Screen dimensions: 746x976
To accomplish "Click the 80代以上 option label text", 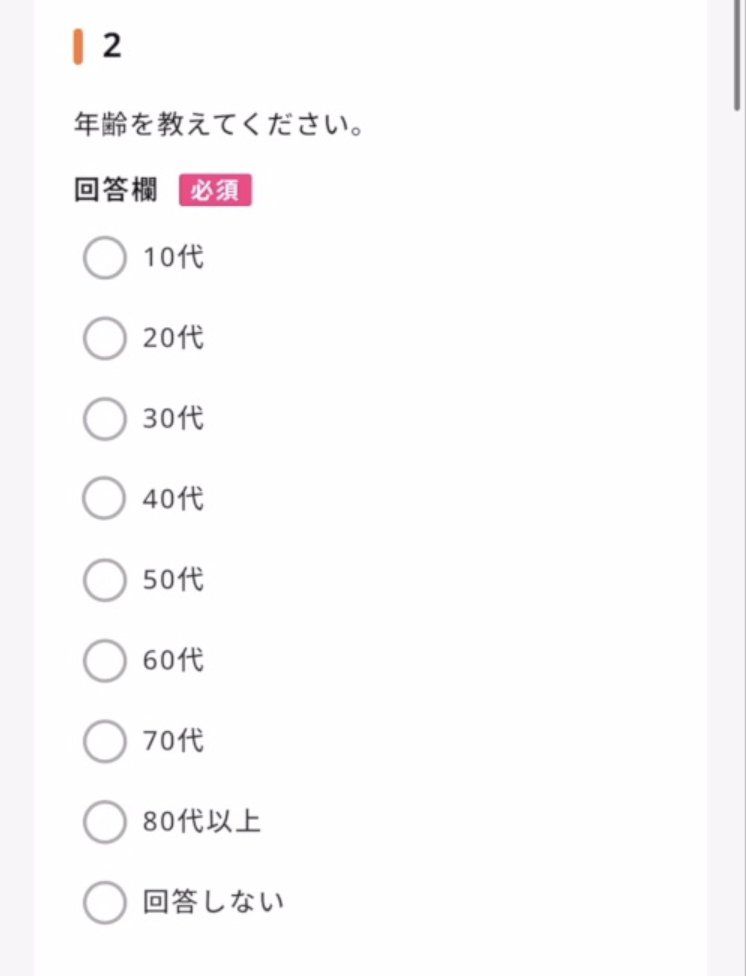I will coord(202,822).
